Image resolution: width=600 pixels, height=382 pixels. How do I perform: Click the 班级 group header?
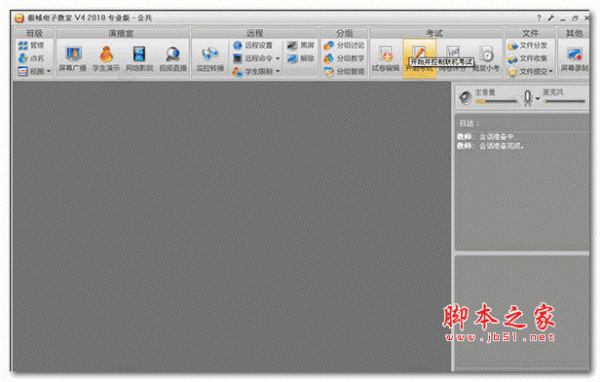point(34,33)
